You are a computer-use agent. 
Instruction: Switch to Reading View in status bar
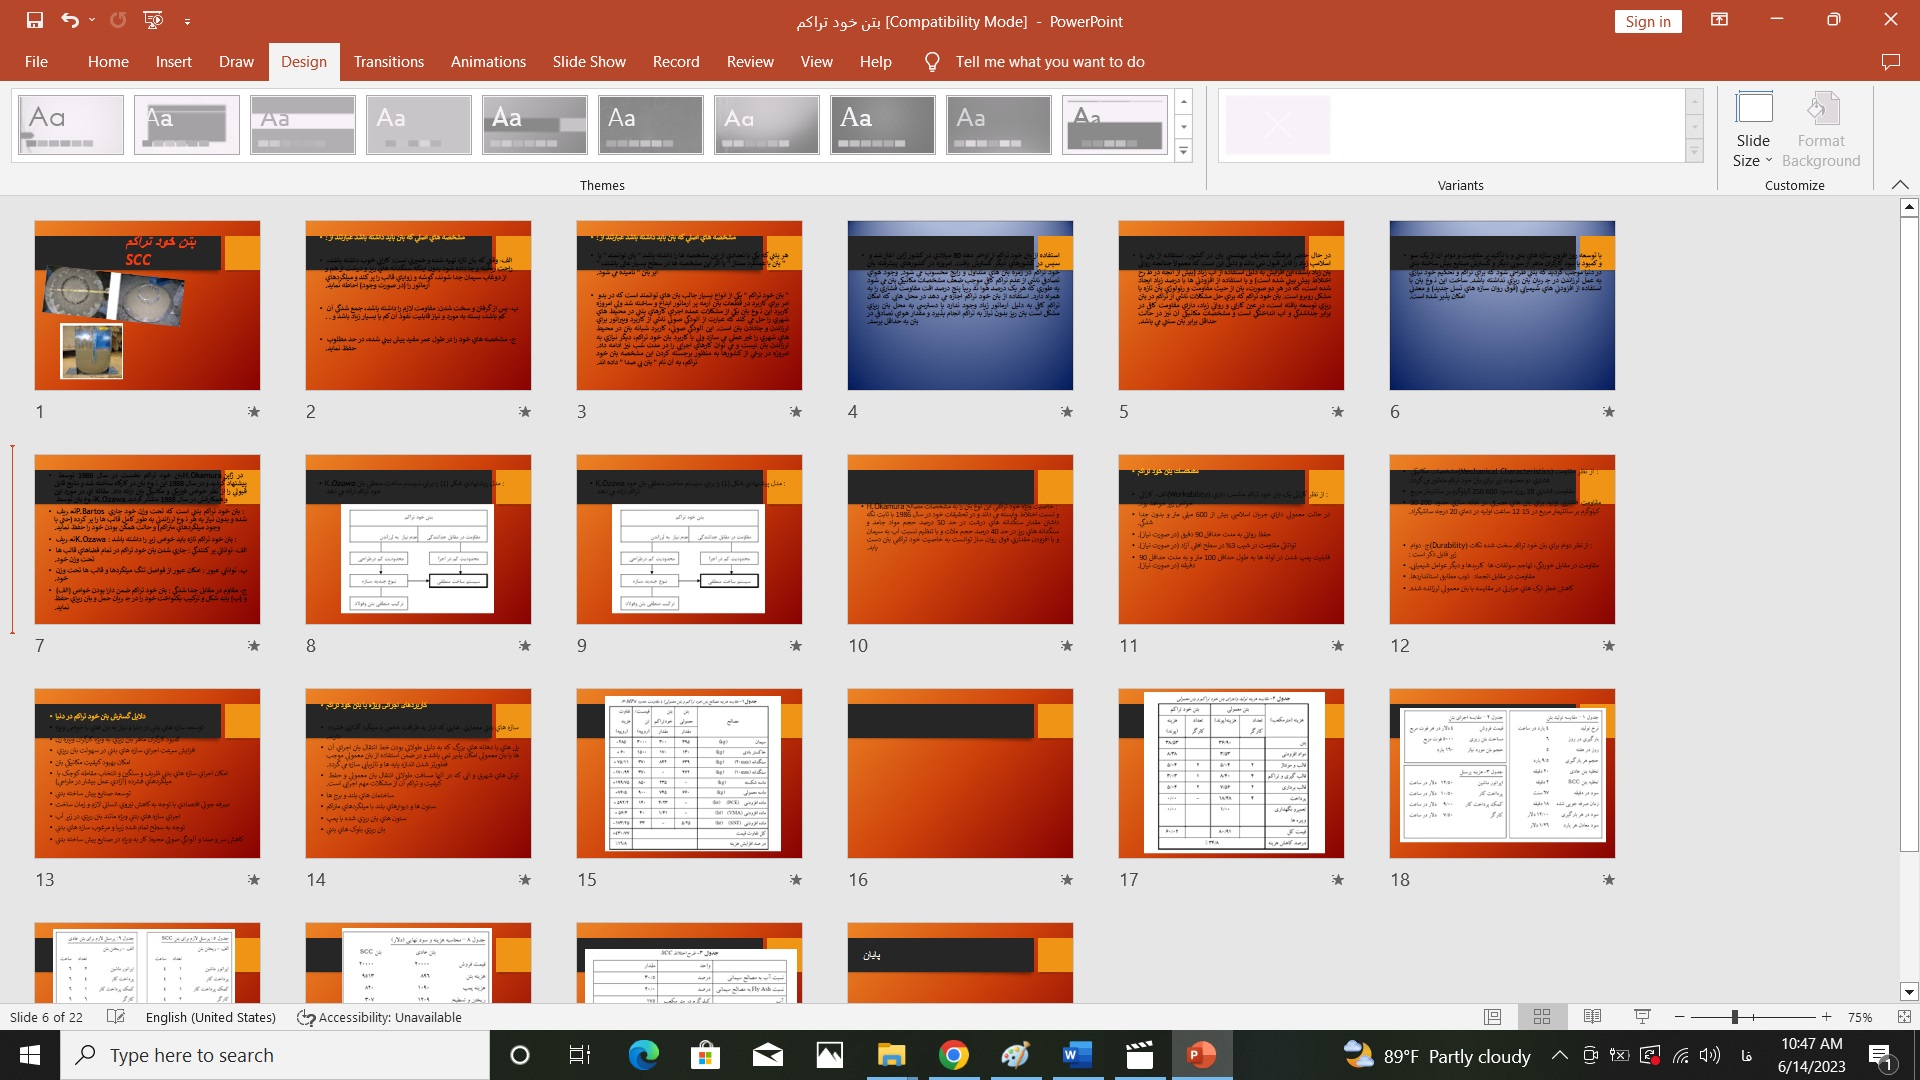point(1592,1017)
